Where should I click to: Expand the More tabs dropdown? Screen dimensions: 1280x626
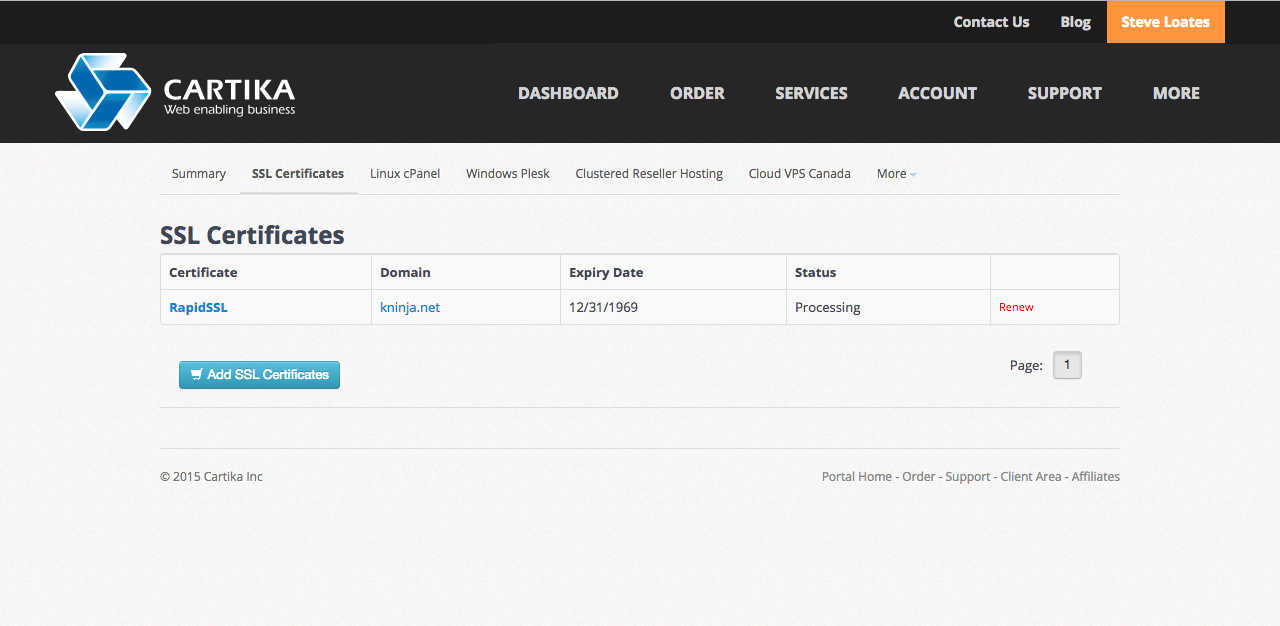[x=896, y=173]
